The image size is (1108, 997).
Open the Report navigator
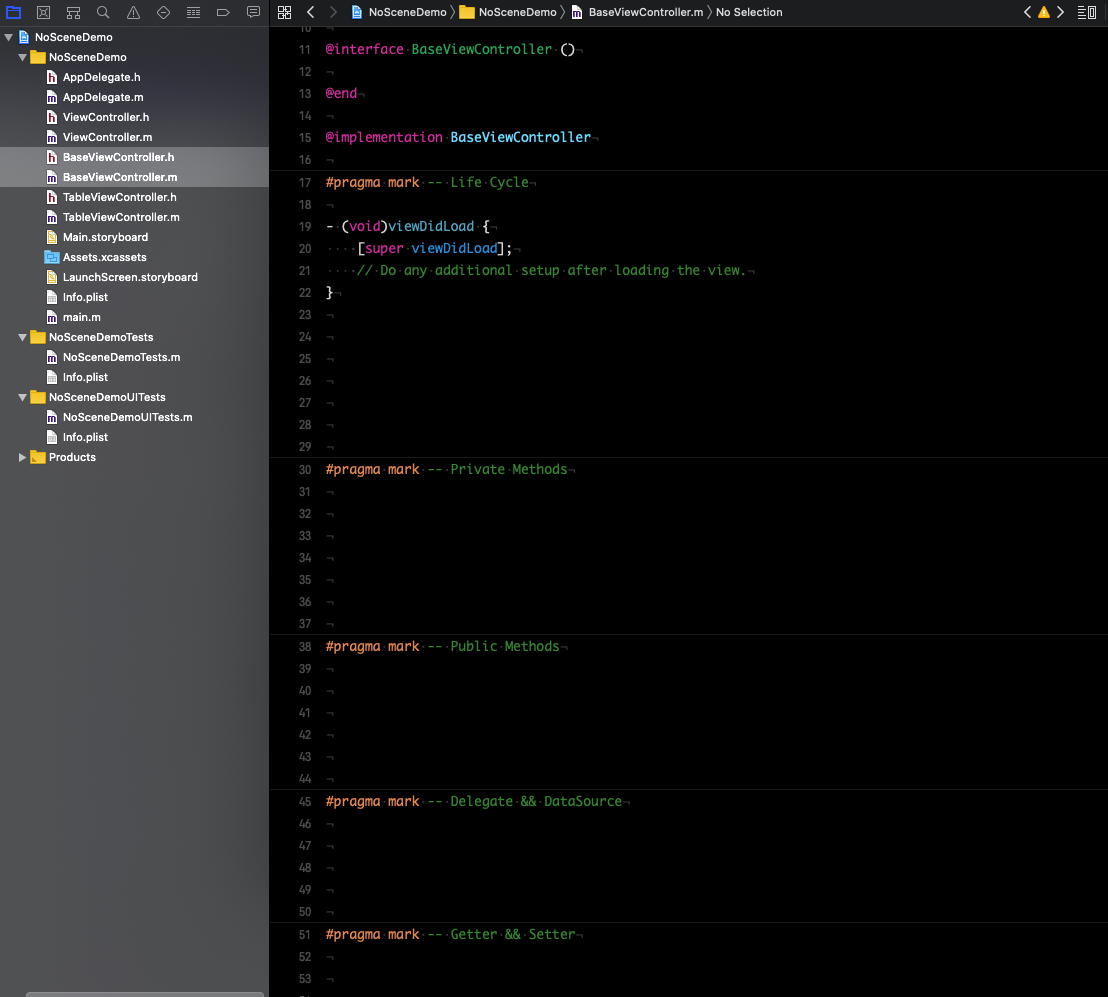(x=253, y=12)
